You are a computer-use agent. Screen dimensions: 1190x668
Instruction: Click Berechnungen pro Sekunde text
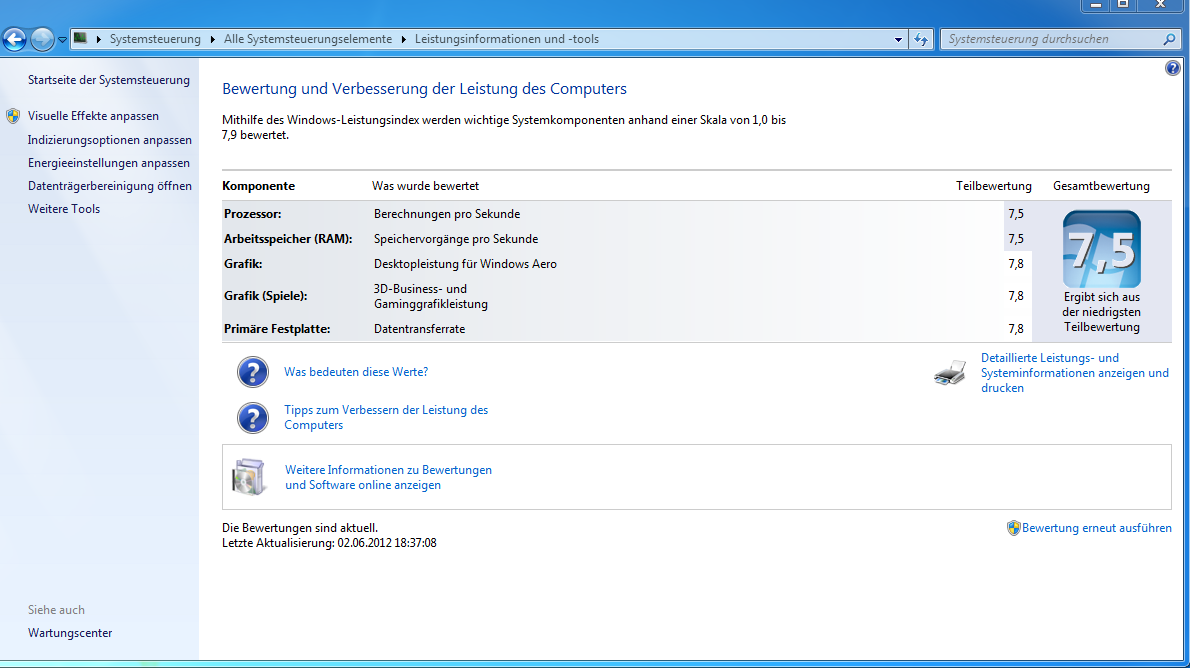[447, 214]
